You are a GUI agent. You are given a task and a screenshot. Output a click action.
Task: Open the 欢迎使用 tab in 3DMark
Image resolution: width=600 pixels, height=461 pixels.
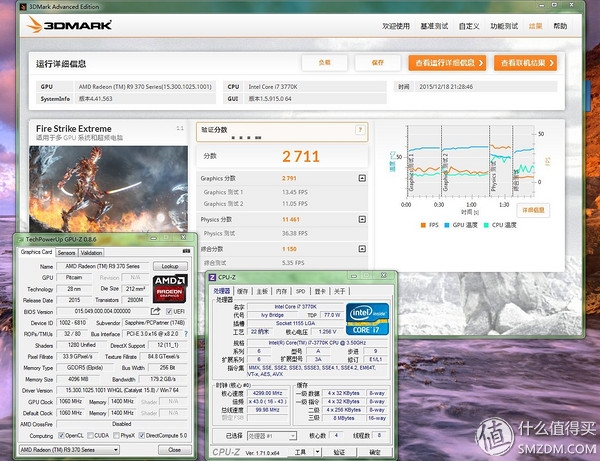(x=396, y=26)
